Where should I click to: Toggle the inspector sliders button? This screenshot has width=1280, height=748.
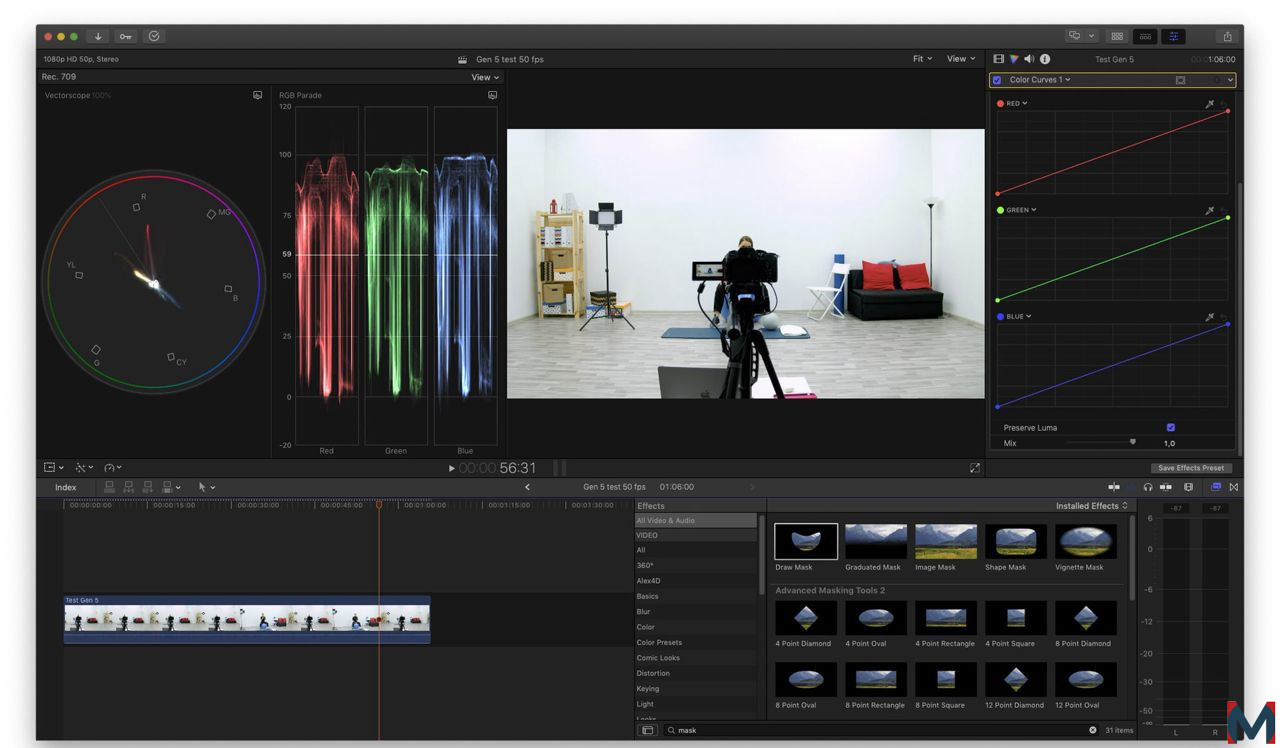pos(1173,36)
